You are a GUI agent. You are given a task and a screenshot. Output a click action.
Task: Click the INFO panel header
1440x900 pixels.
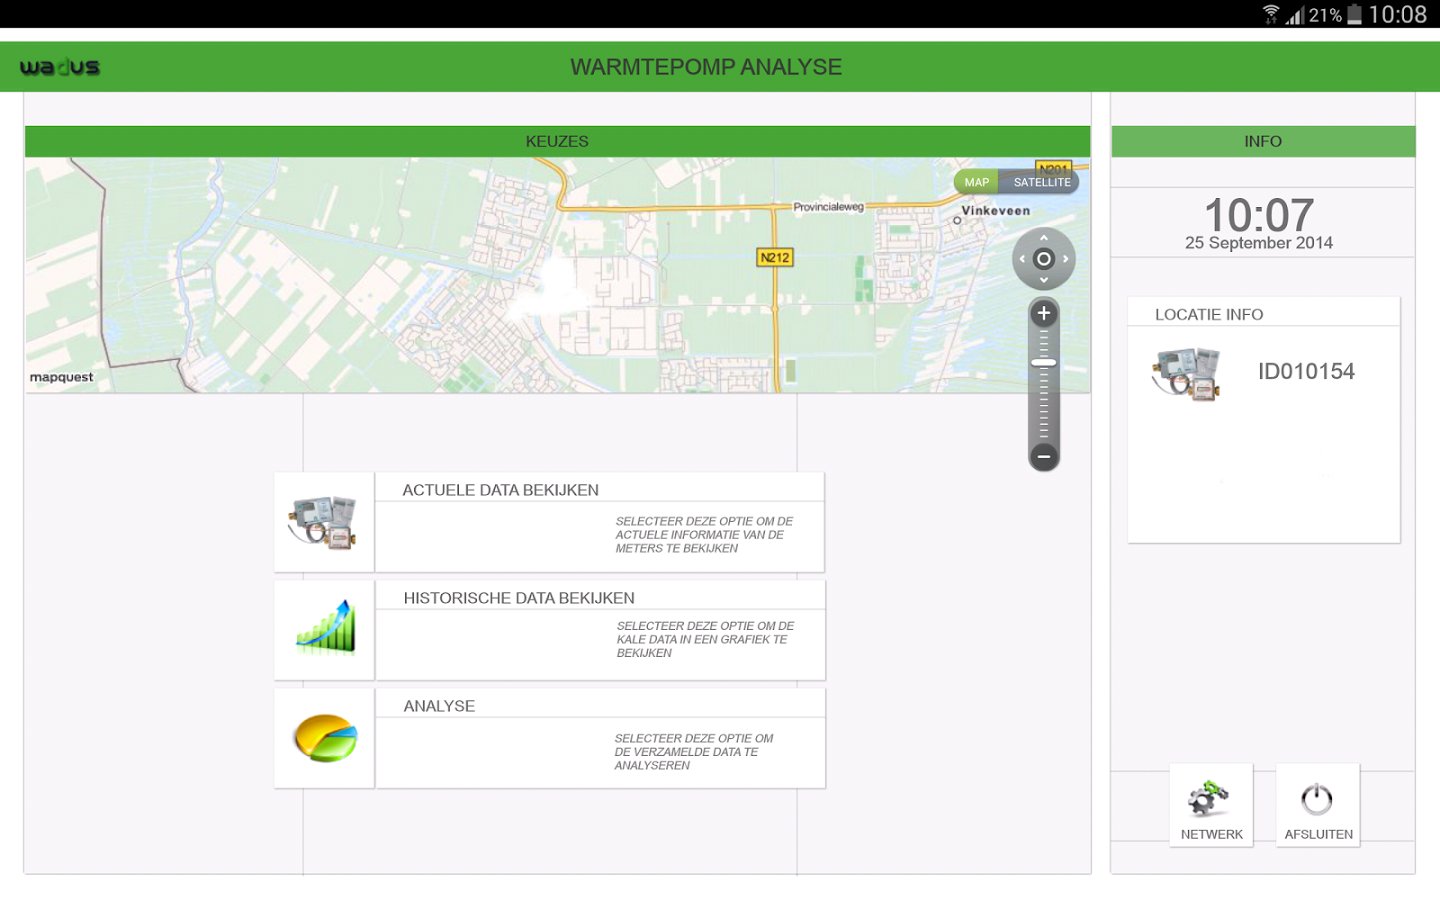pos(1263,141)
